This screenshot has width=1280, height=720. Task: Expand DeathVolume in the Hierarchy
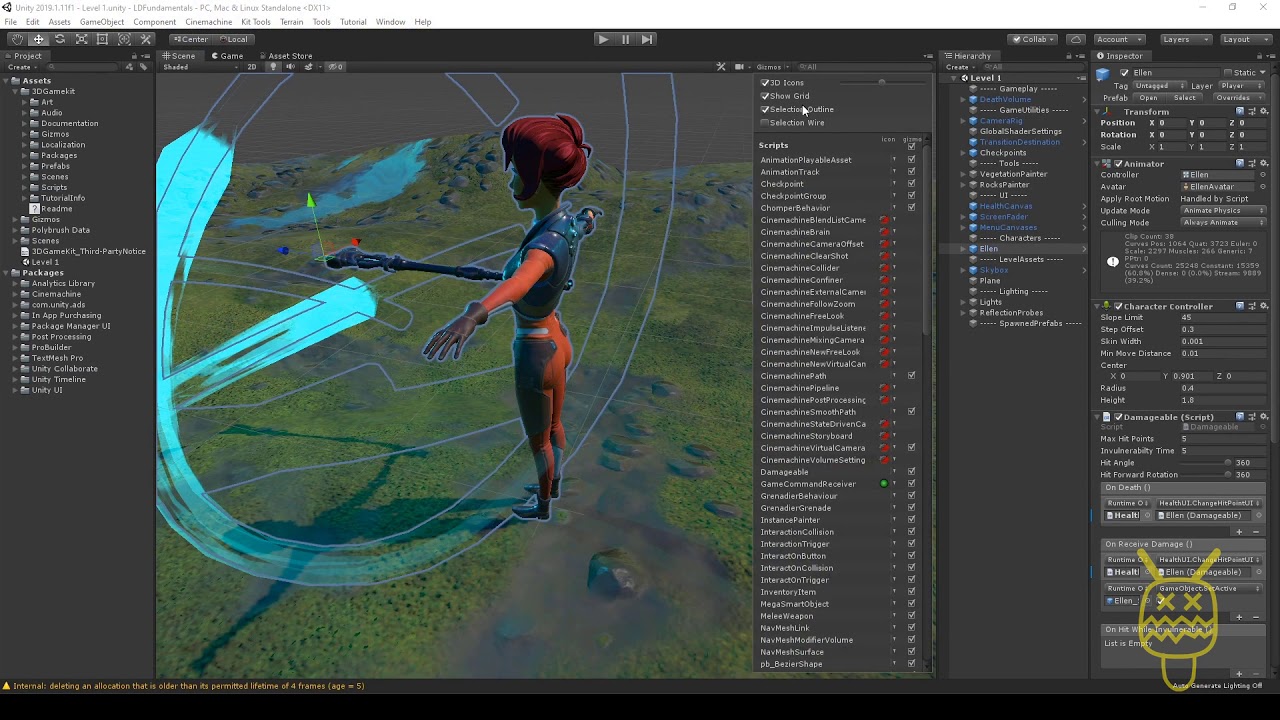[965, 100]
